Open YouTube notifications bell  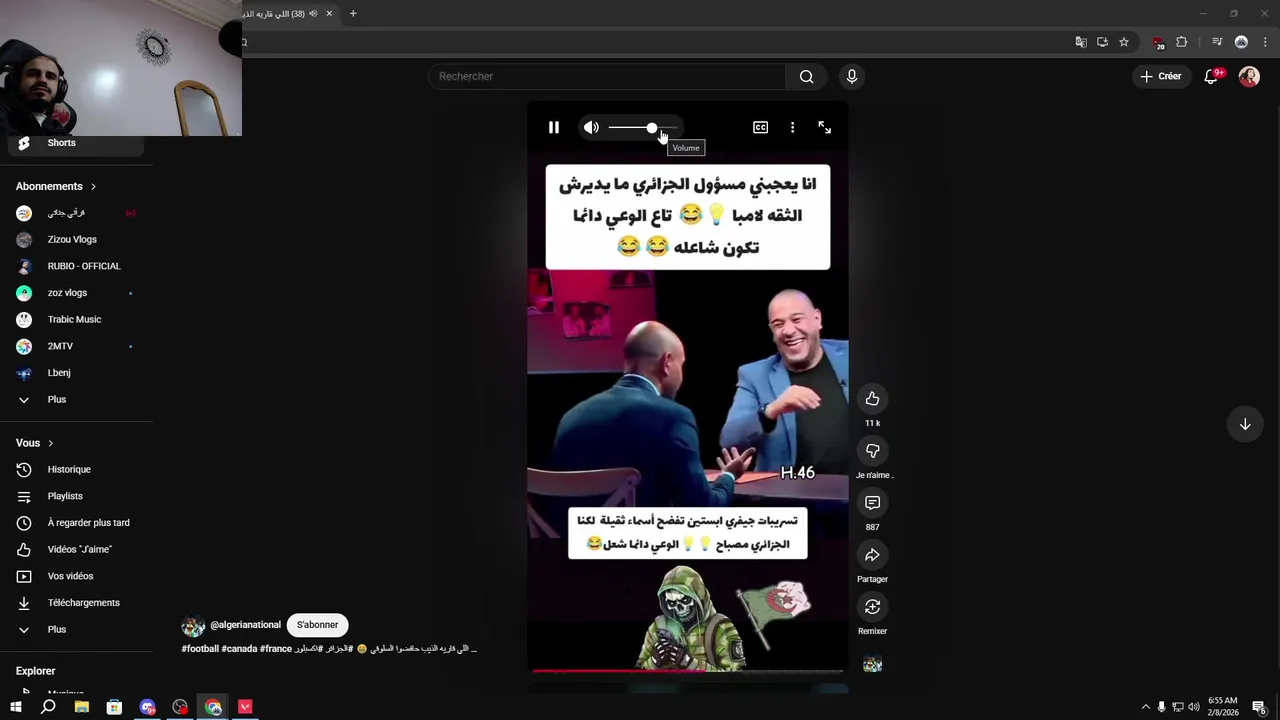click(x=1211, y=76)
